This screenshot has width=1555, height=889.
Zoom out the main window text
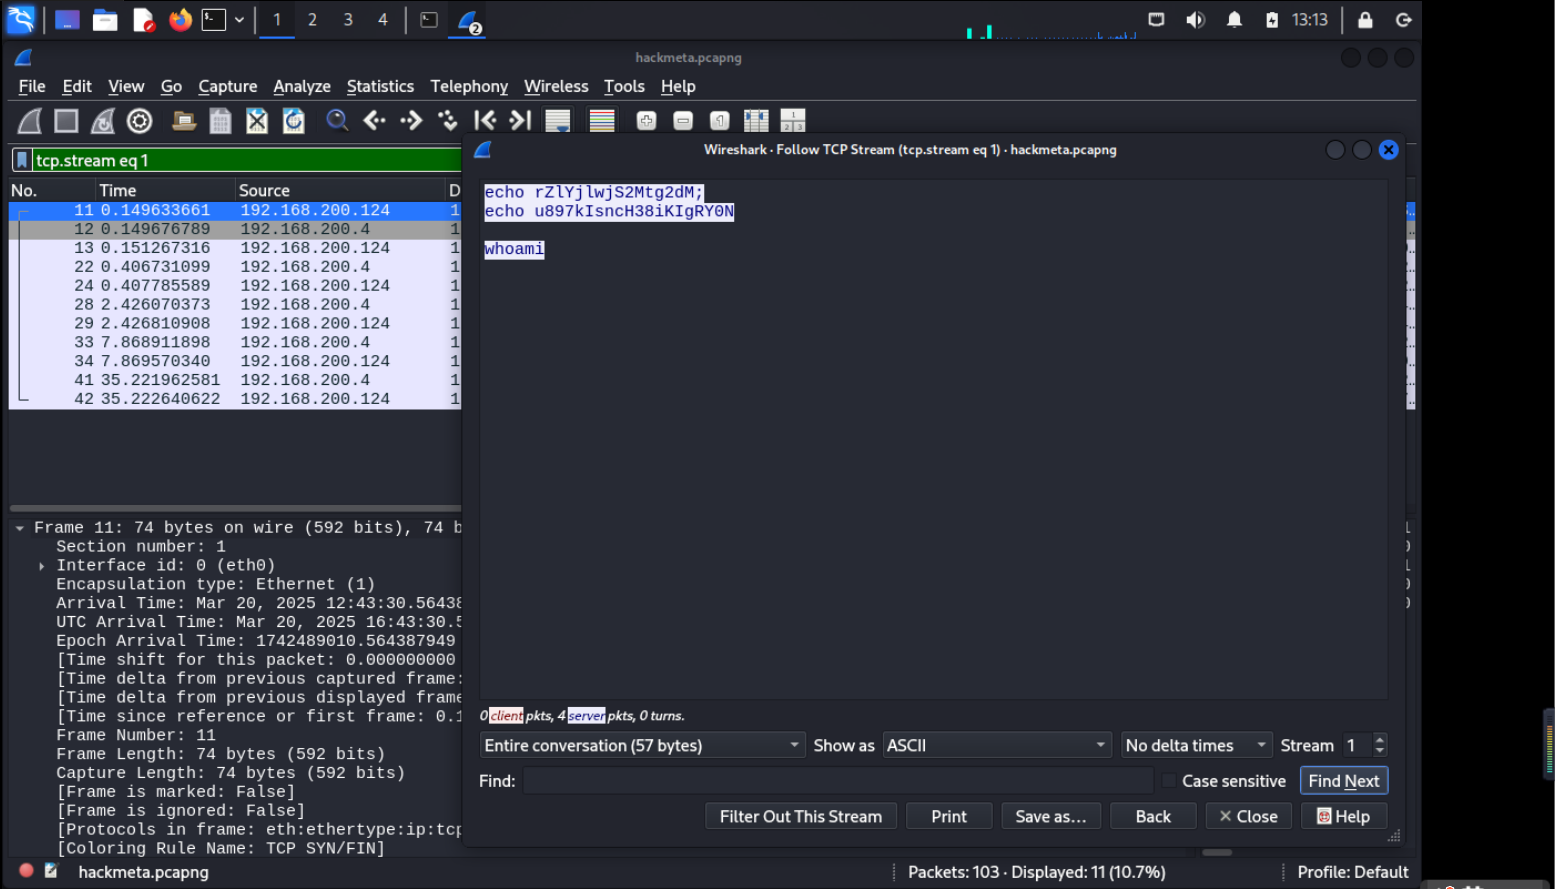tap(683, 121)
